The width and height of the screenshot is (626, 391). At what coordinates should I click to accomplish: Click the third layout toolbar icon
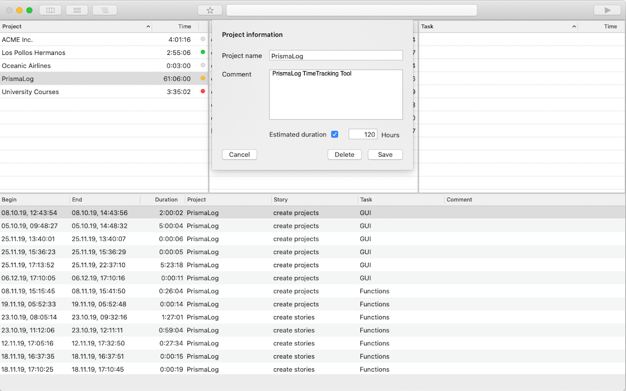pos(105,10)
